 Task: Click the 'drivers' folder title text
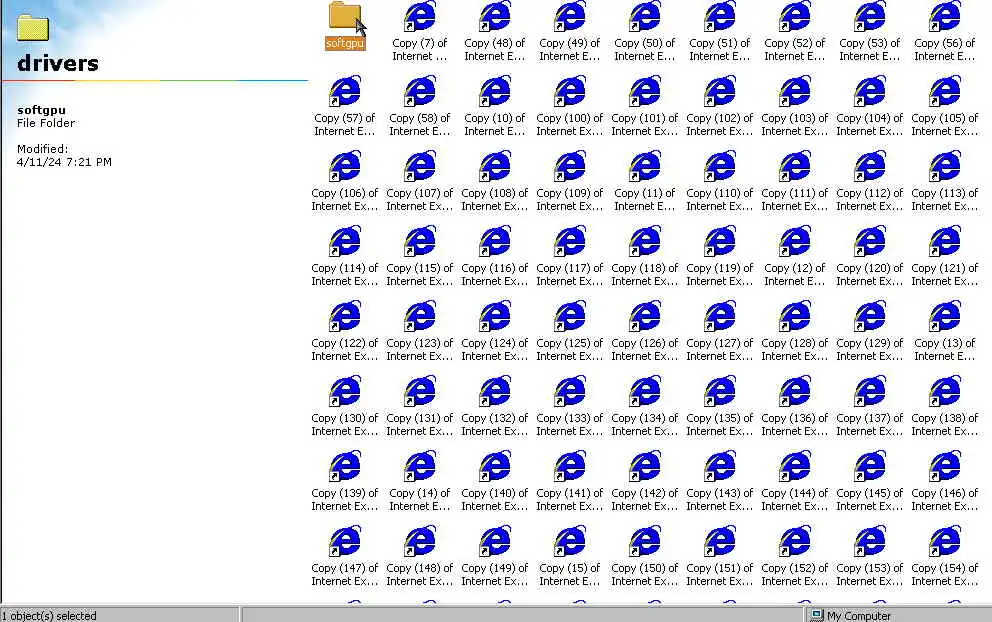[58, 63]
